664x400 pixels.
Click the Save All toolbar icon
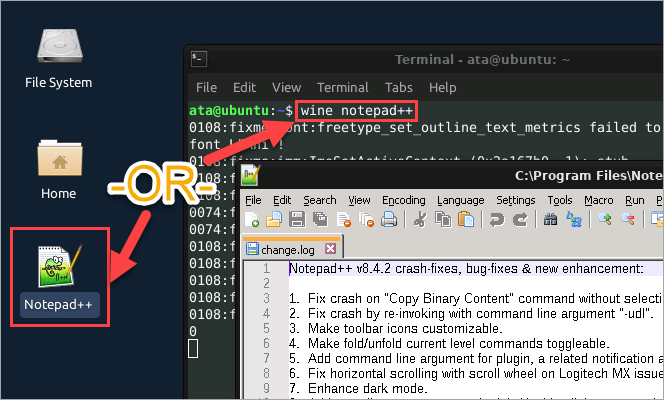[x=320, y=220]
